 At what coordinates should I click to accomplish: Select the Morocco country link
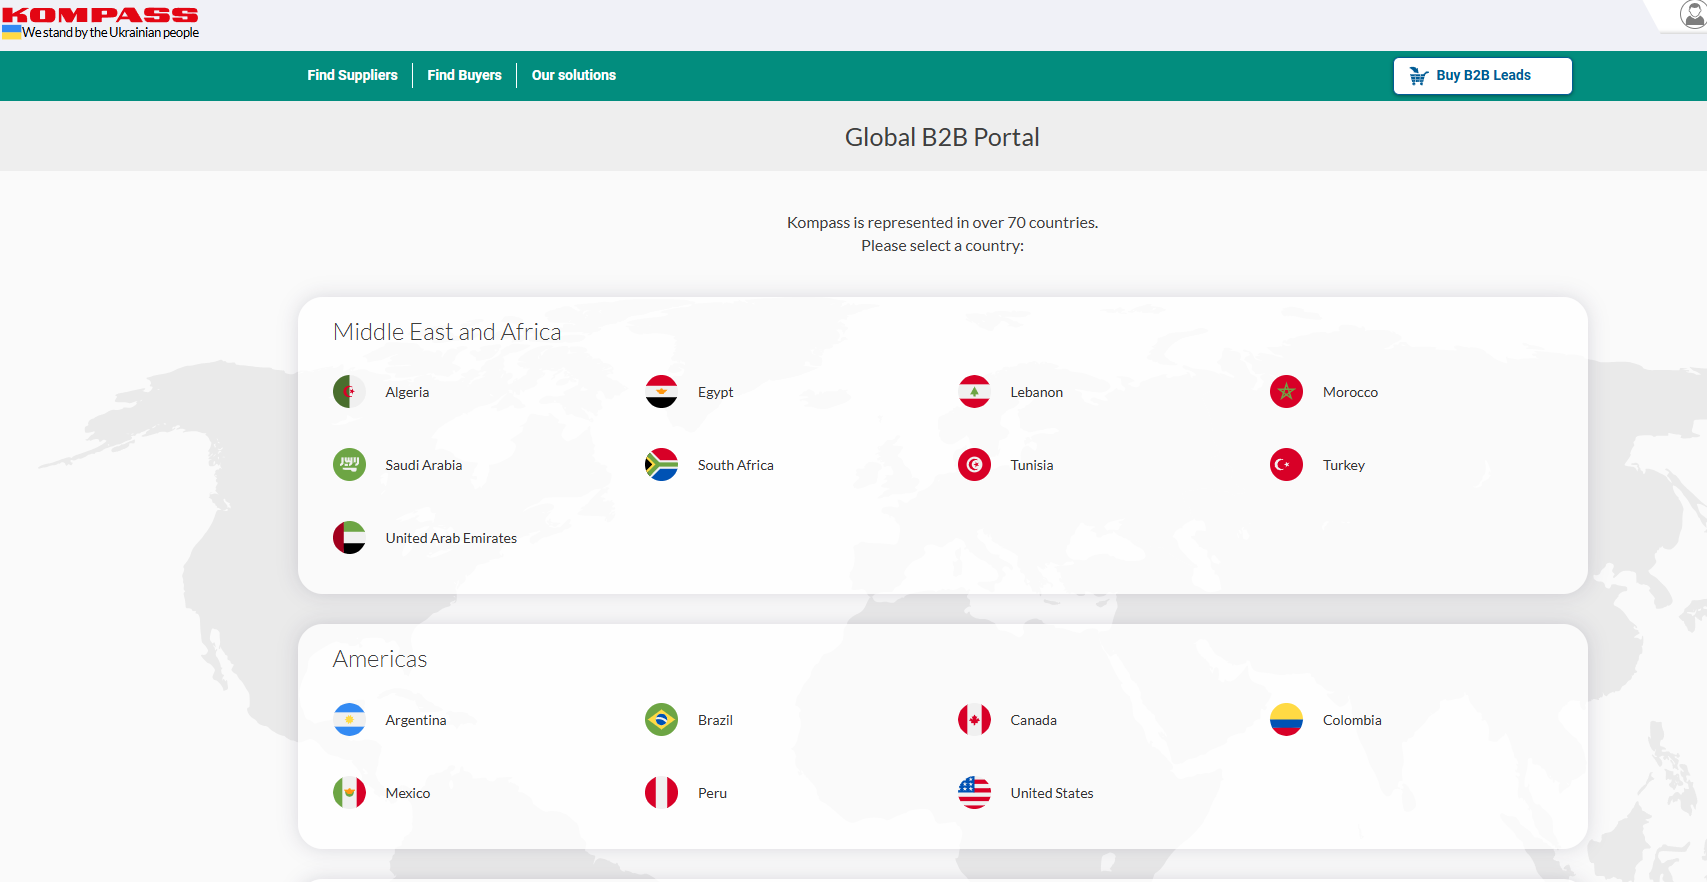pos(1350,392)
